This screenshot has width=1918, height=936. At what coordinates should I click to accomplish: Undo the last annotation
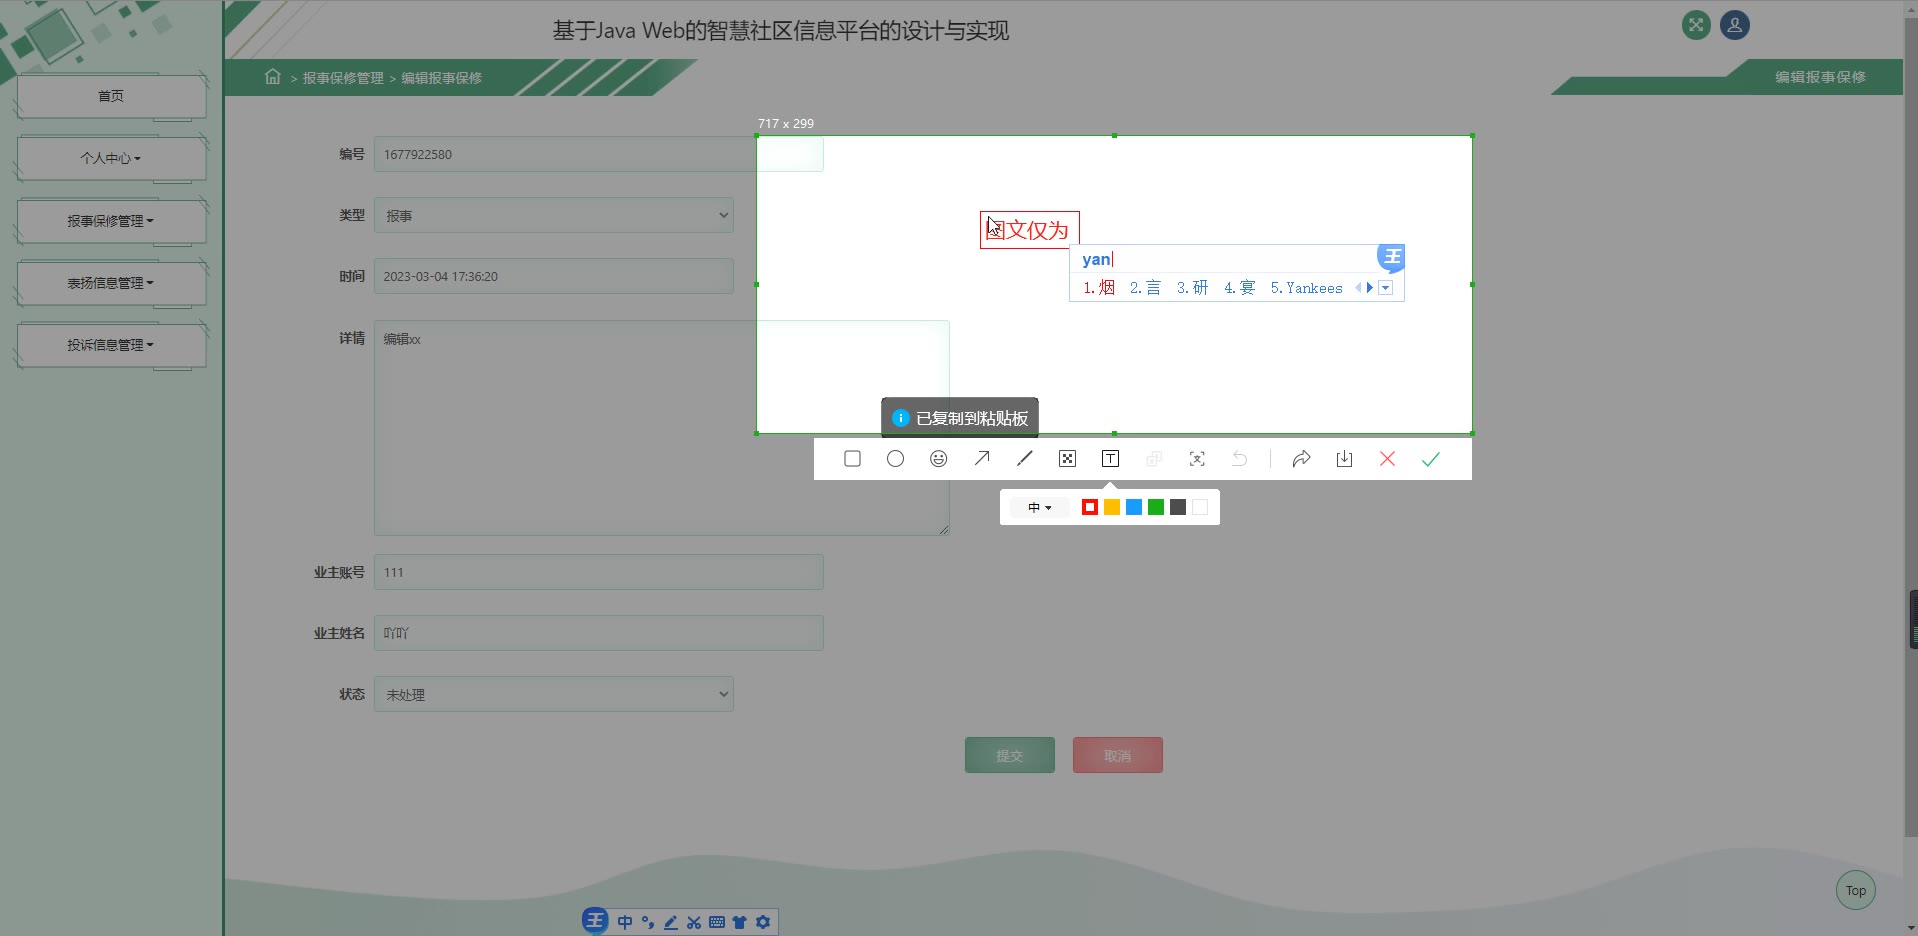[x=1240, y=459]
